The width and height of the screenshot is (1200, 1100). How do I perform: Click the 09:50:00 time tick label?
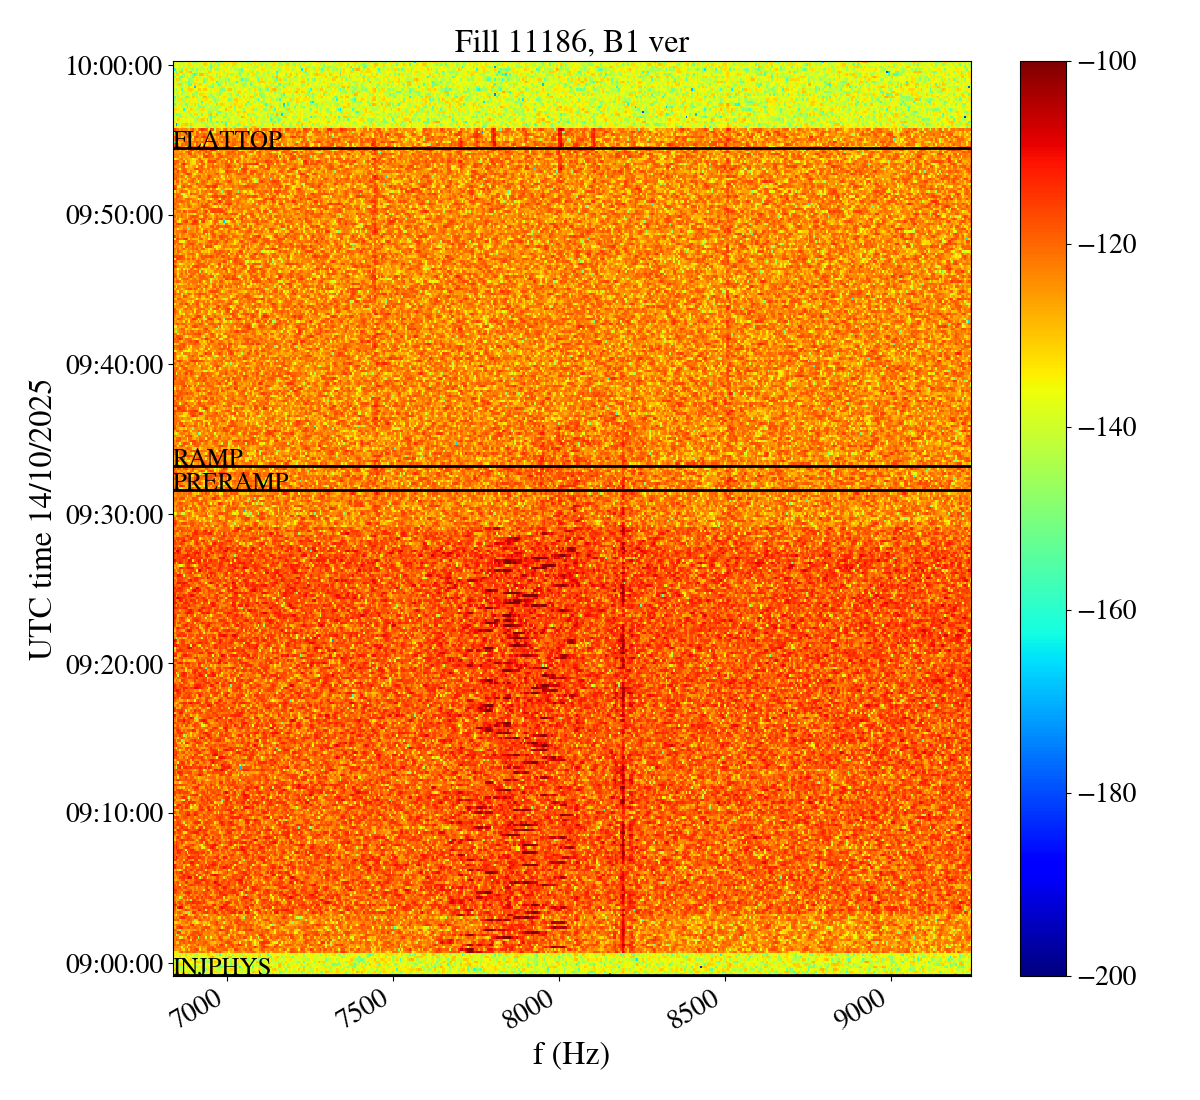click(x=114, y=215)
